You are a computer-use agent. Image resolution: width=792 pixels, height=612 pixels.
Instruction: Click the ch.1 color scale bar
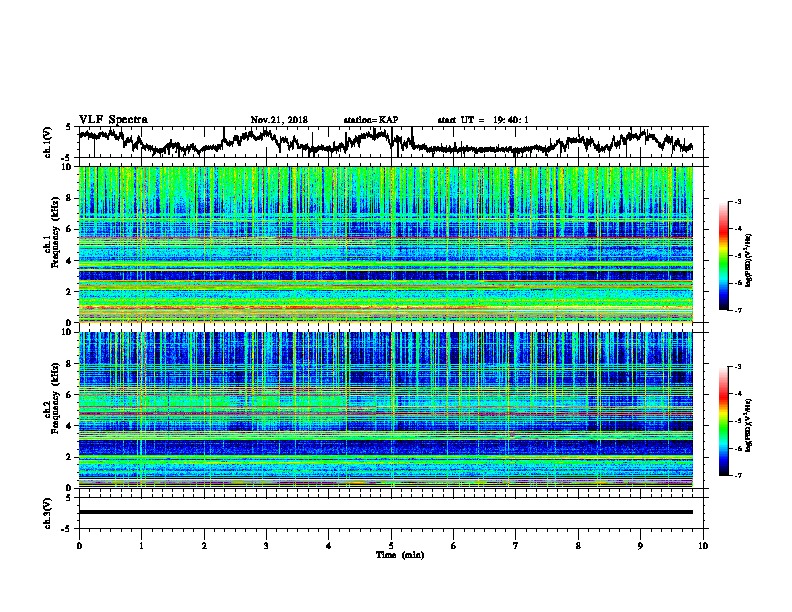point(724,256)
